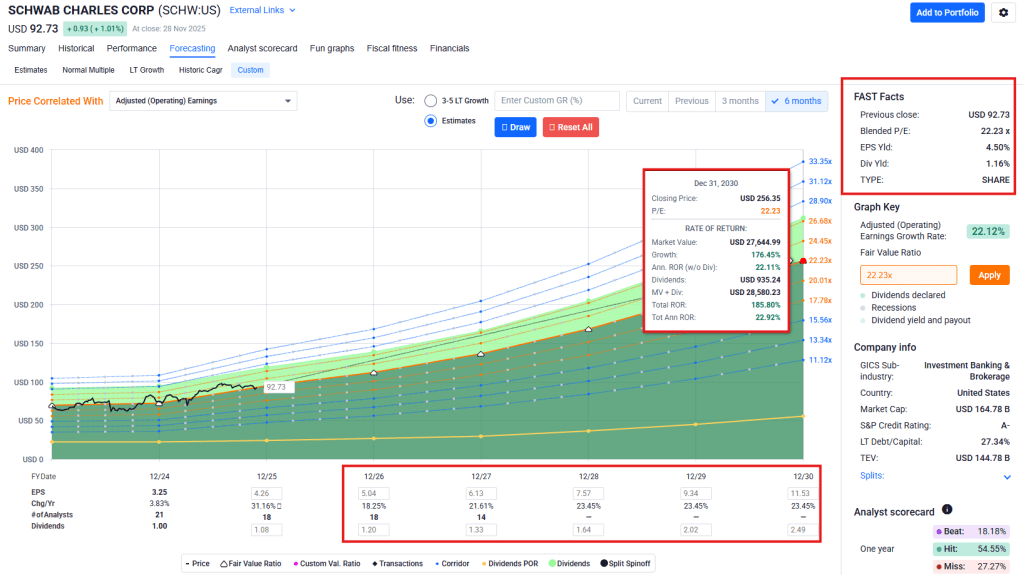The width and height of the screenshot is (1023, 575).
Task: Open the settings gear icon
Action: [1003, 12]
